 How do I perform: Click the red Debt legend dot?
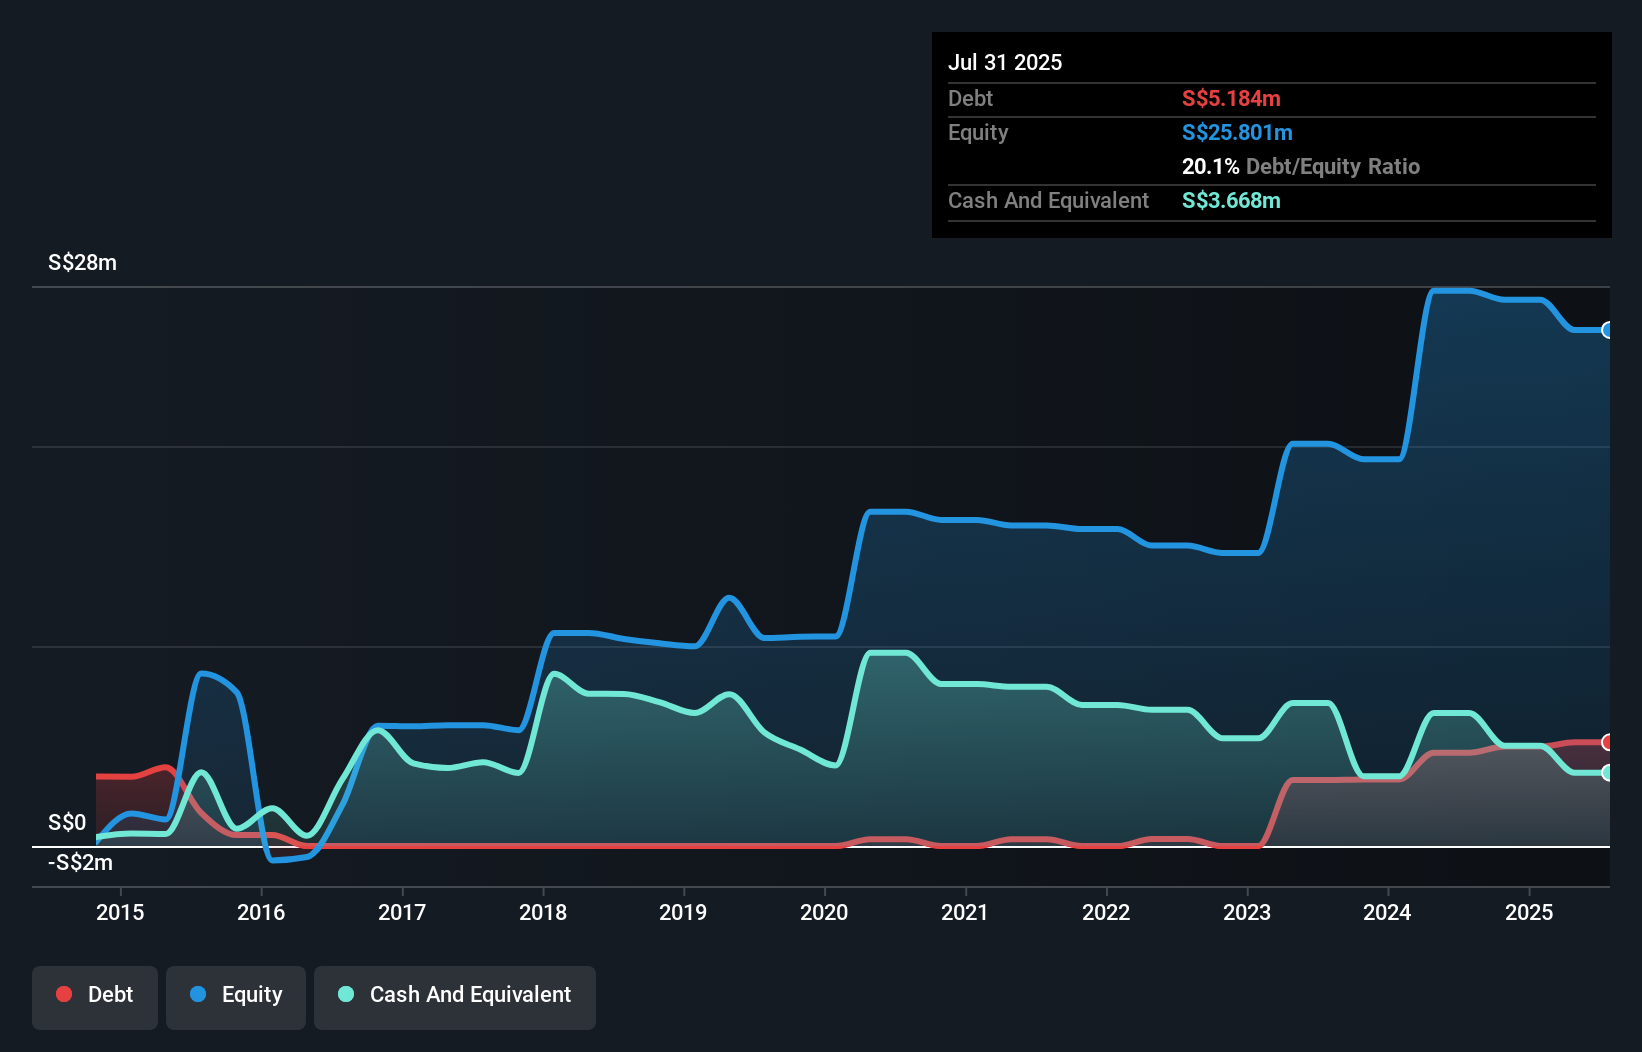click(x=64, y=994)
